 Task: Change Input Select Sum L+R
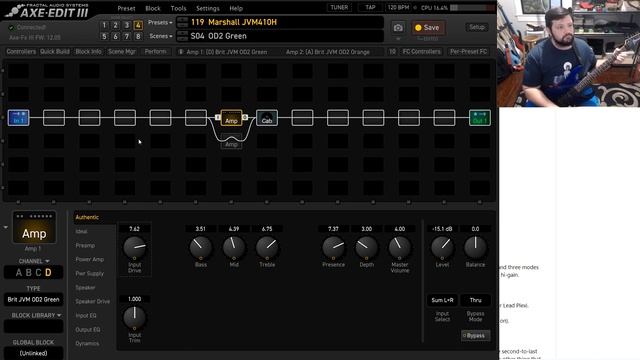[x=442, y=300]
